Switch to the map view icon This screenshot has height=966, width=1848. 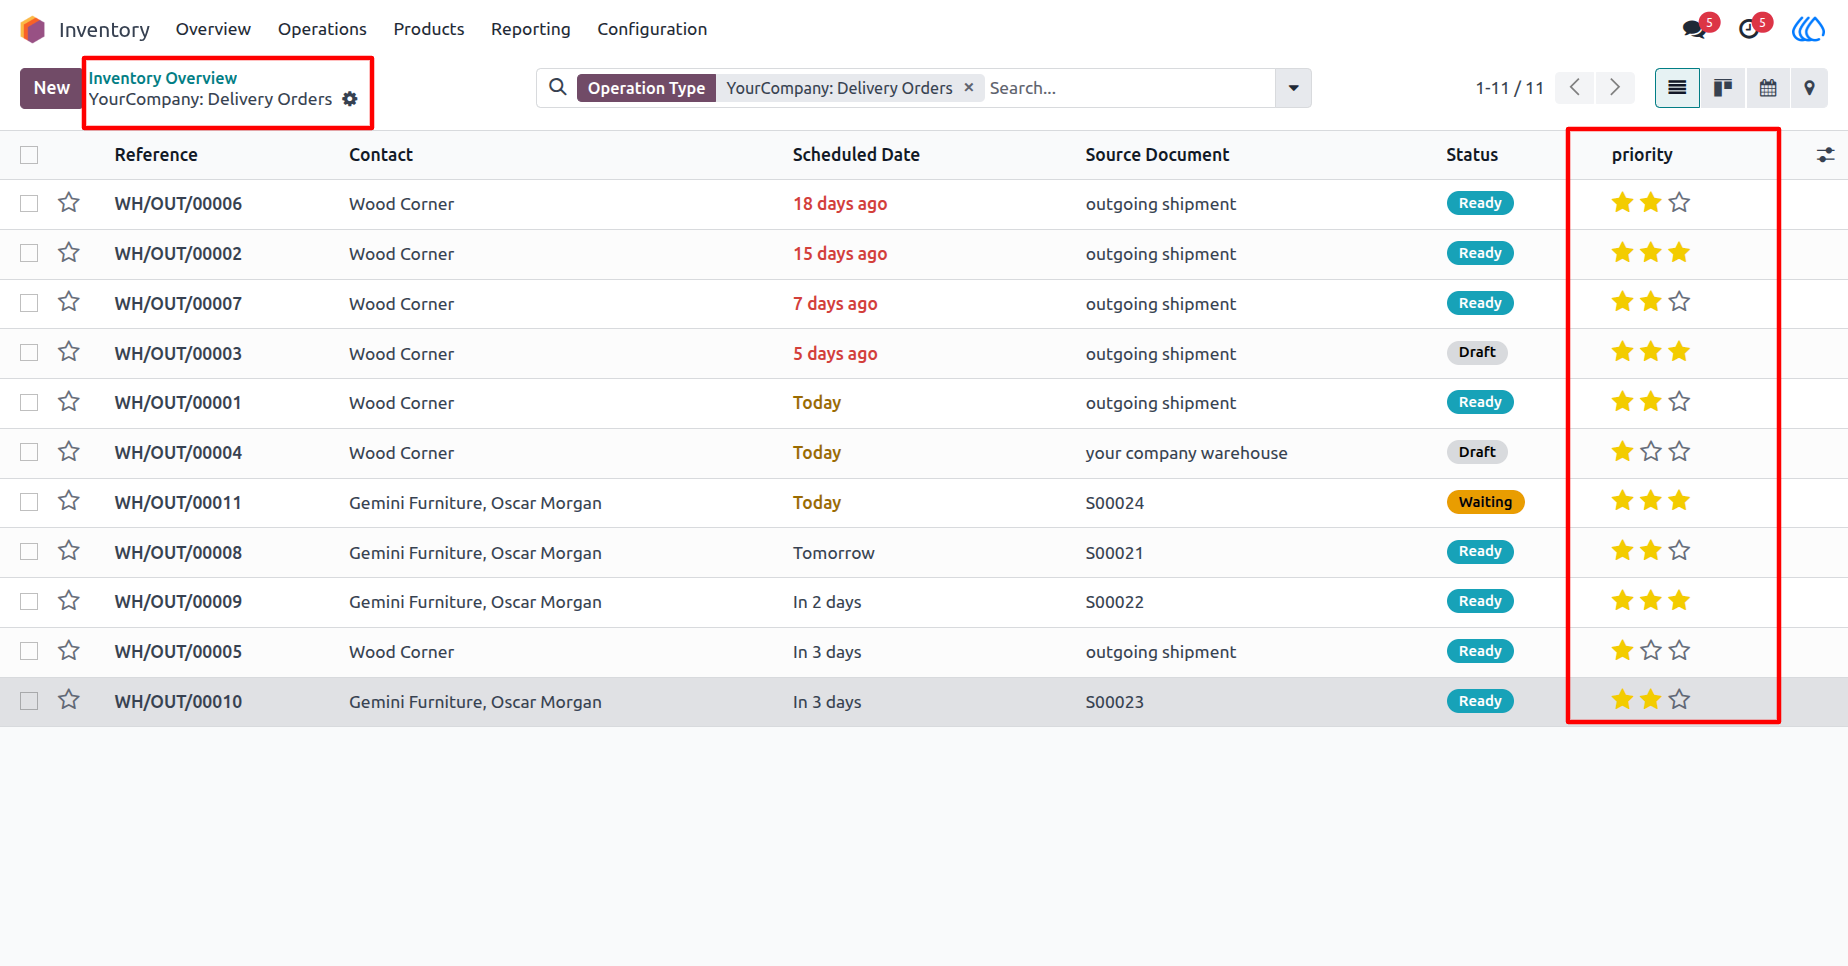tap(1809, 88)
